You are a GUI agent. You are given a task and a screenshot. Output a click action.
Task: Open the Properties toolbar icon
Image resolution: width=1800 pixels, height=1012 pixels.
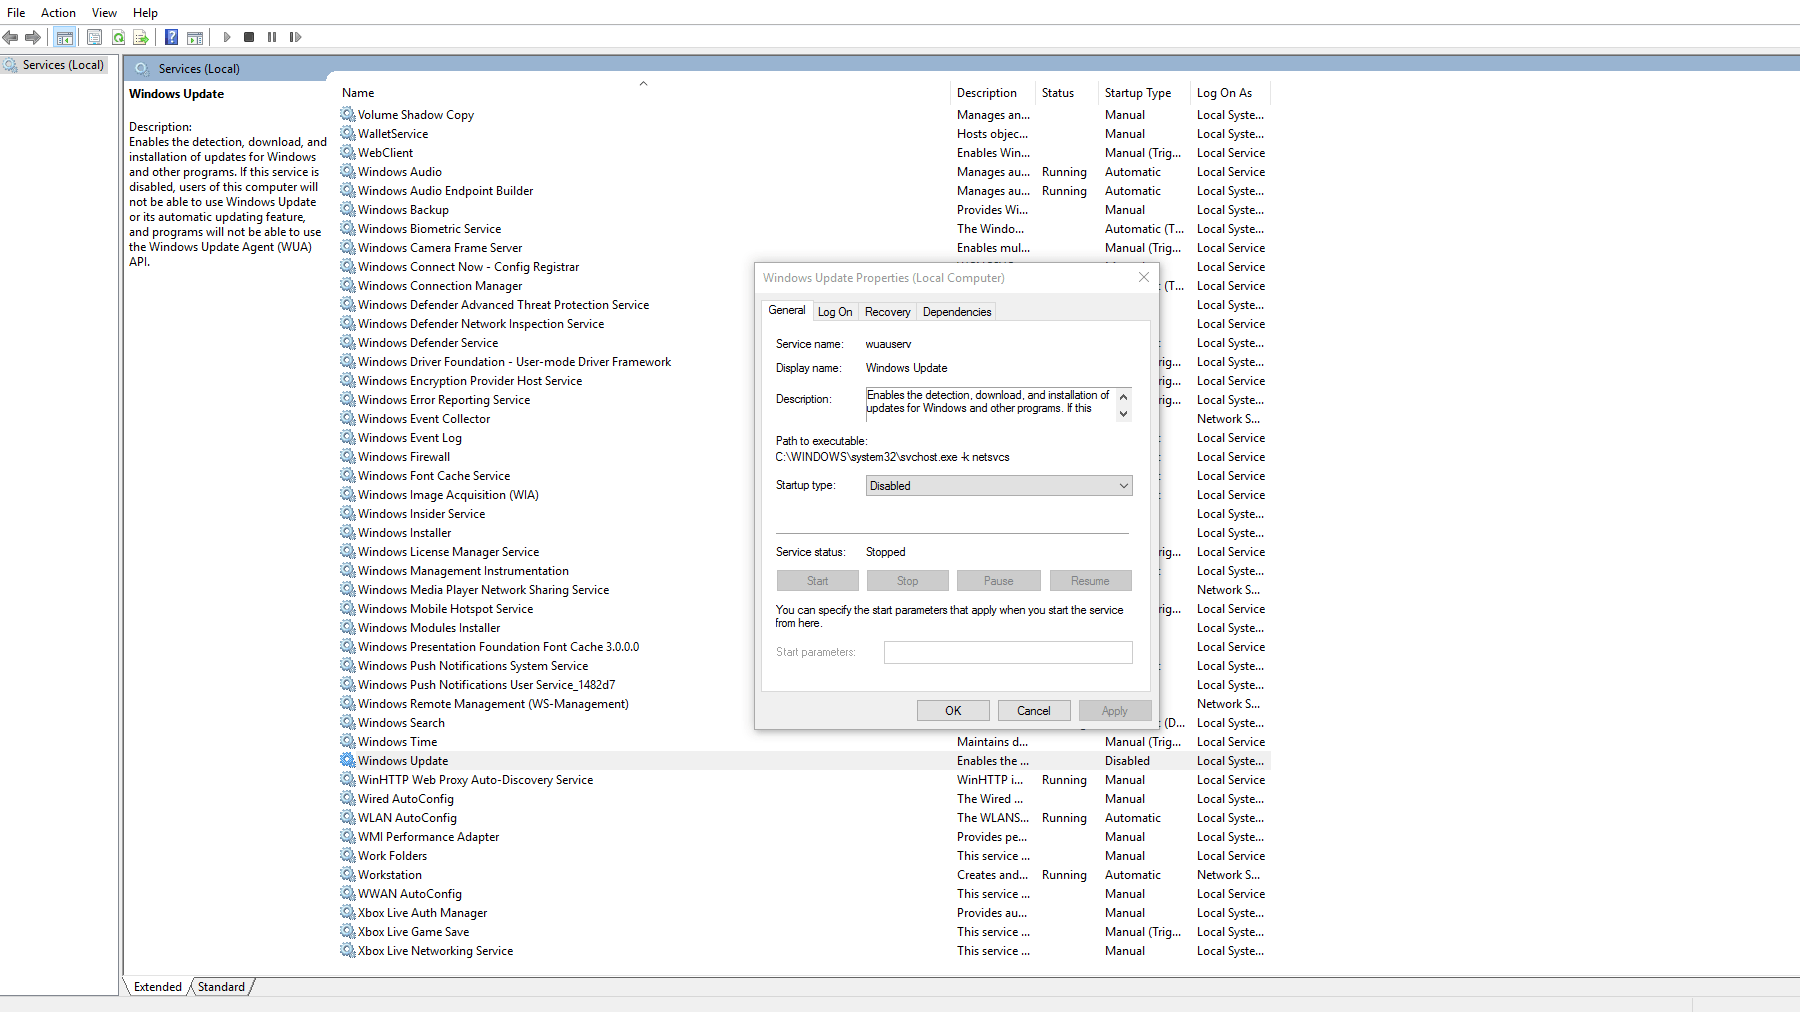(x=94, y=37)
